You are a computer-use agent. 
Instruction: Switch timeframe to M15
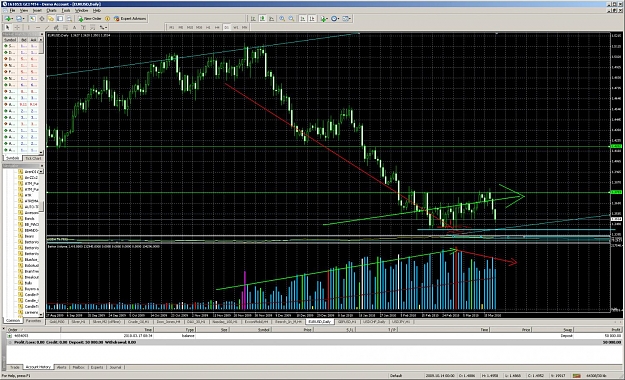click(190, 27)
